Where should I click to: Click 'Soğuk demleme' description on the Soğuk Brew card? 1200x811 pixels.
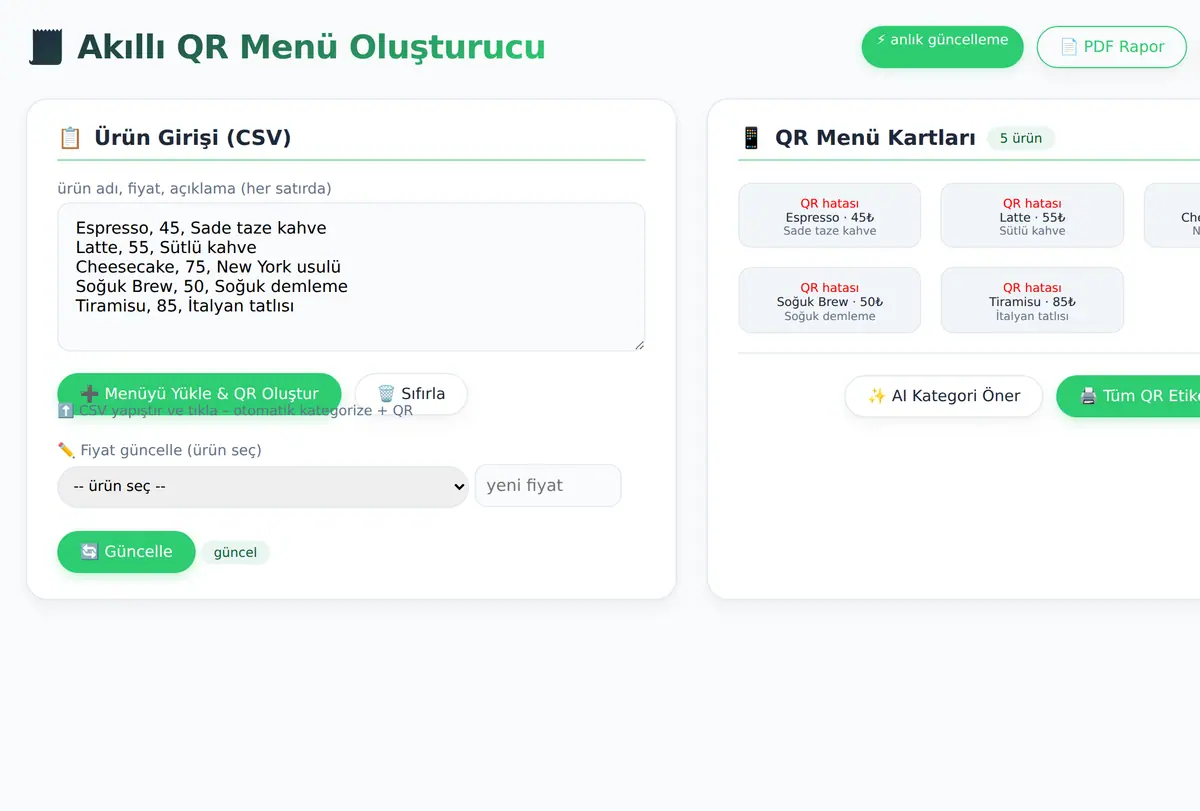point(830,316)
